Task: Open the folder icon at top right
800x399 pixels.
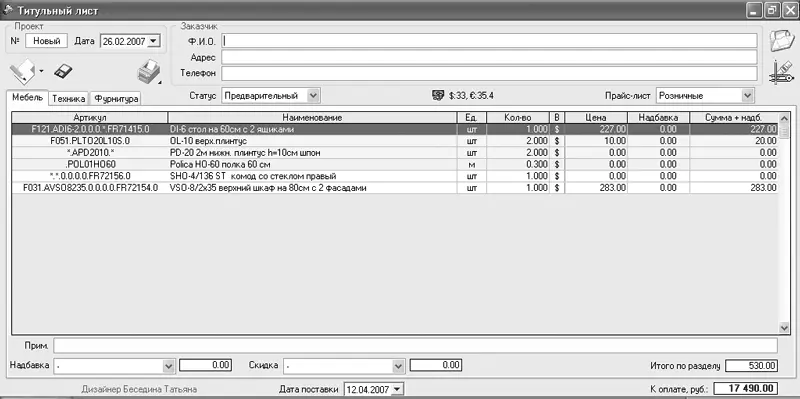Action: (782, 41)
